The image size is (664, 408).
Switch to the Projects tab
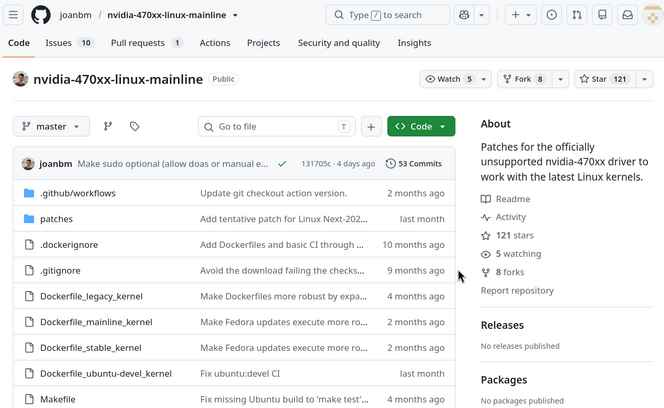(x=263, y=43)
